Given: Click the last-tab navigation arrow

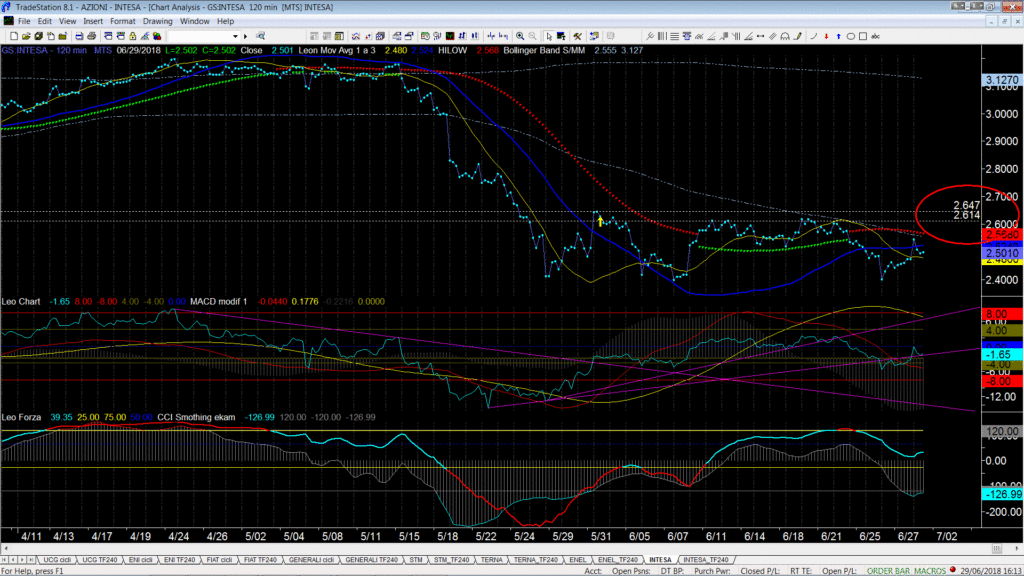Looking at the screenshot, I should (31, 560).
